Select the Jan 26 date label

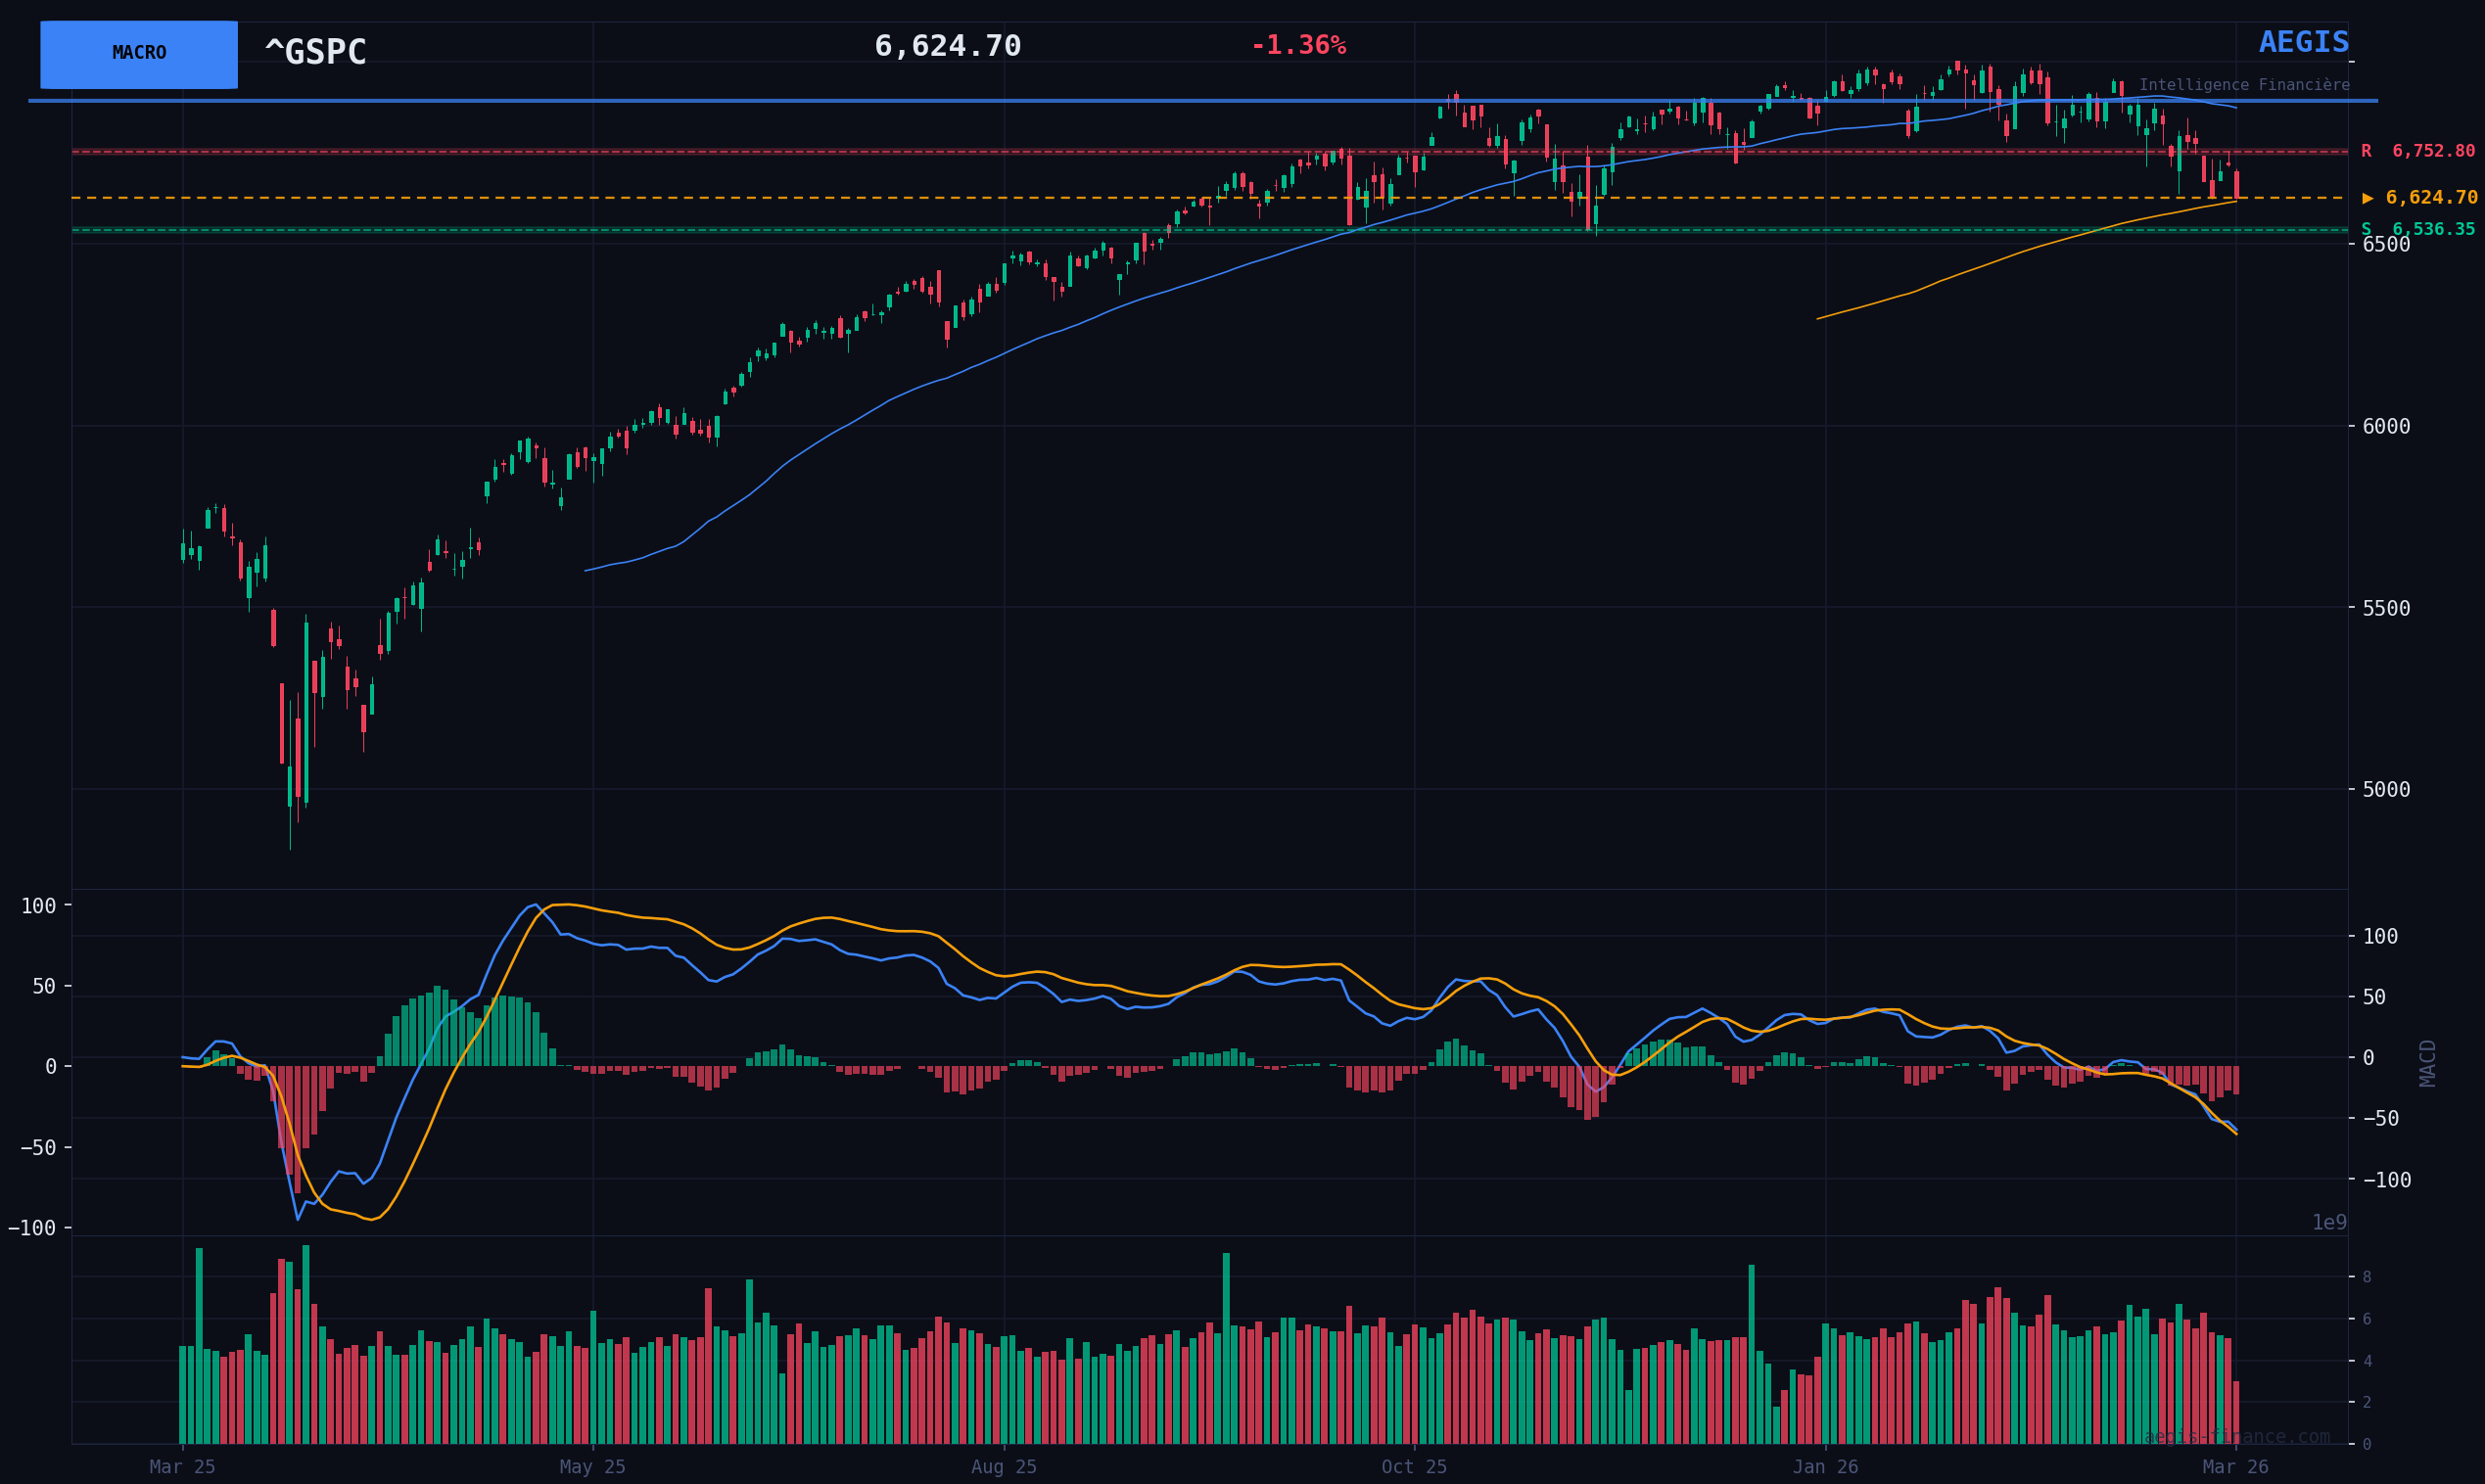[x=1825, y=1467]
